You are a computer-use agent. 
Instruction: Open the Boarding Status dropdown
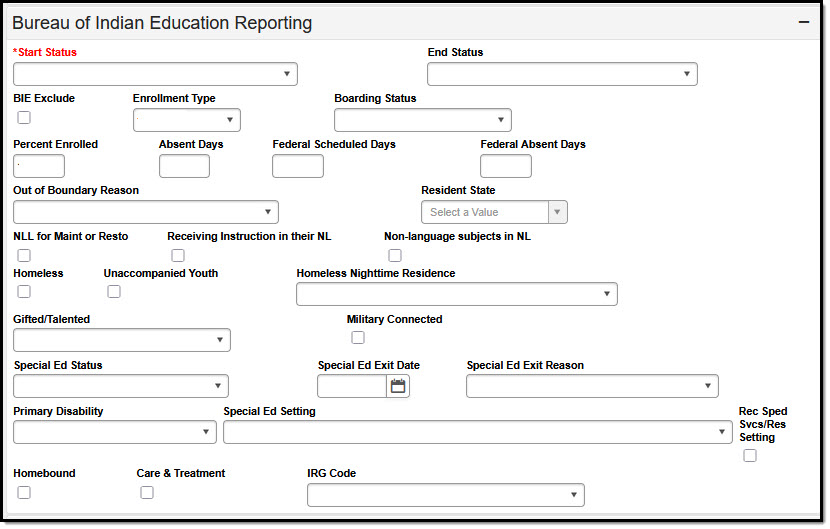point(422,120)
